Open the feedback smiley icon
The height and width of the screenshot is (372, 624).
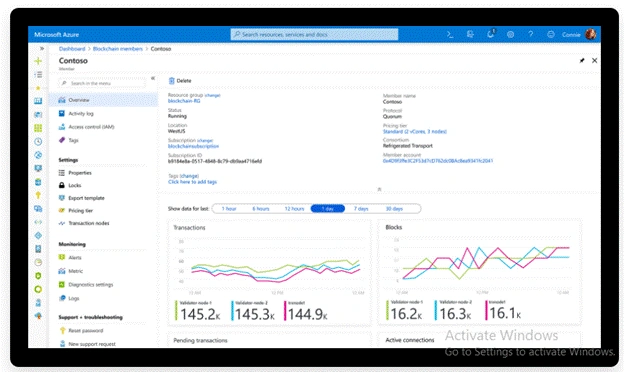551,35
